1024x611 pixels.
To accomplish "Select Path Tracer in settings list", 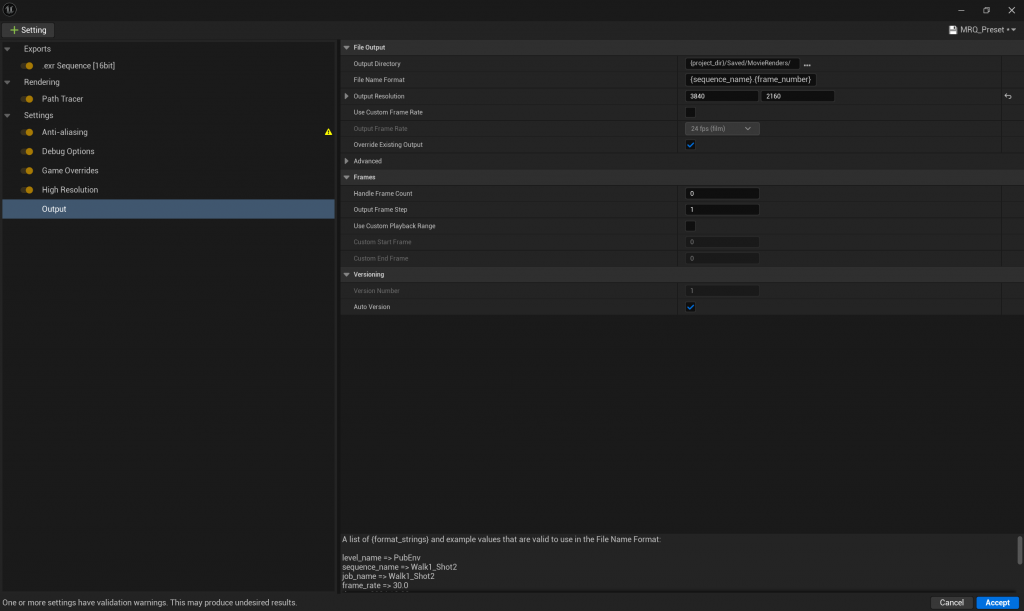I will (x=63, y=99).
